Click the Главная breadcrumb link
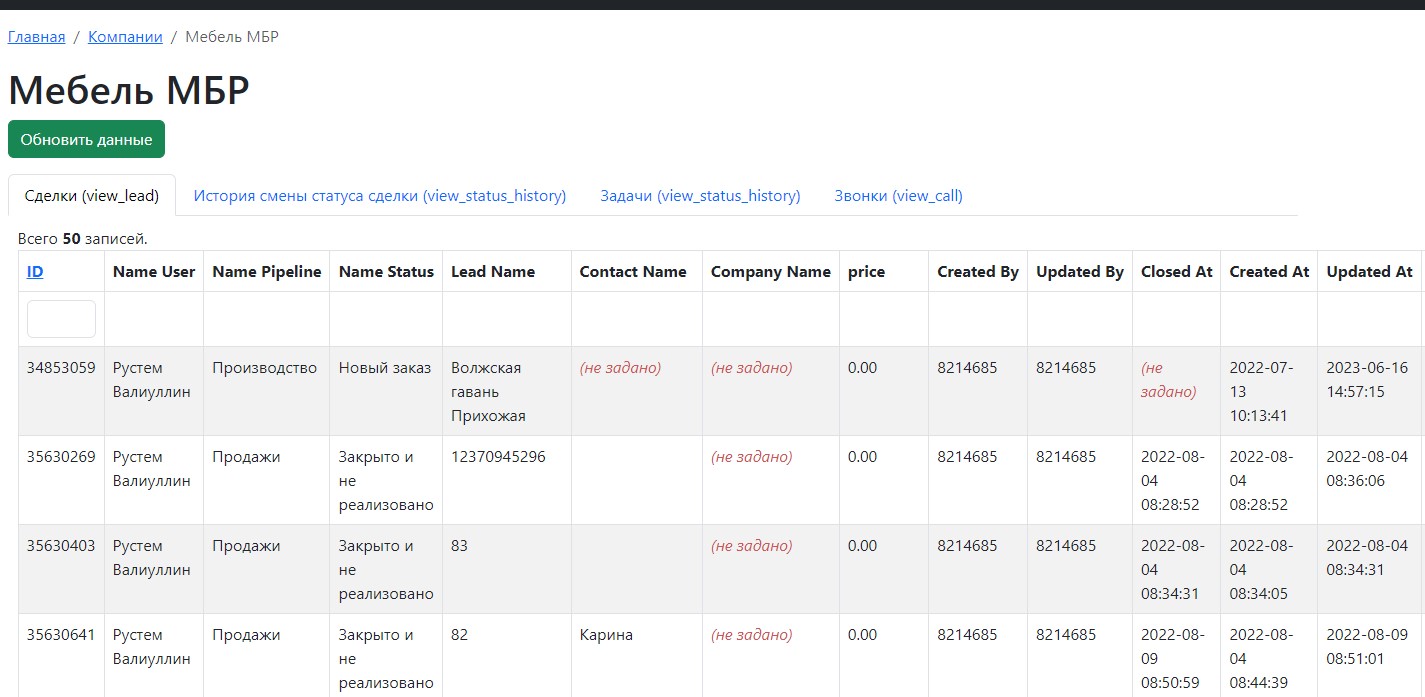Screen dimensions: 1425x697 point(36,37)
